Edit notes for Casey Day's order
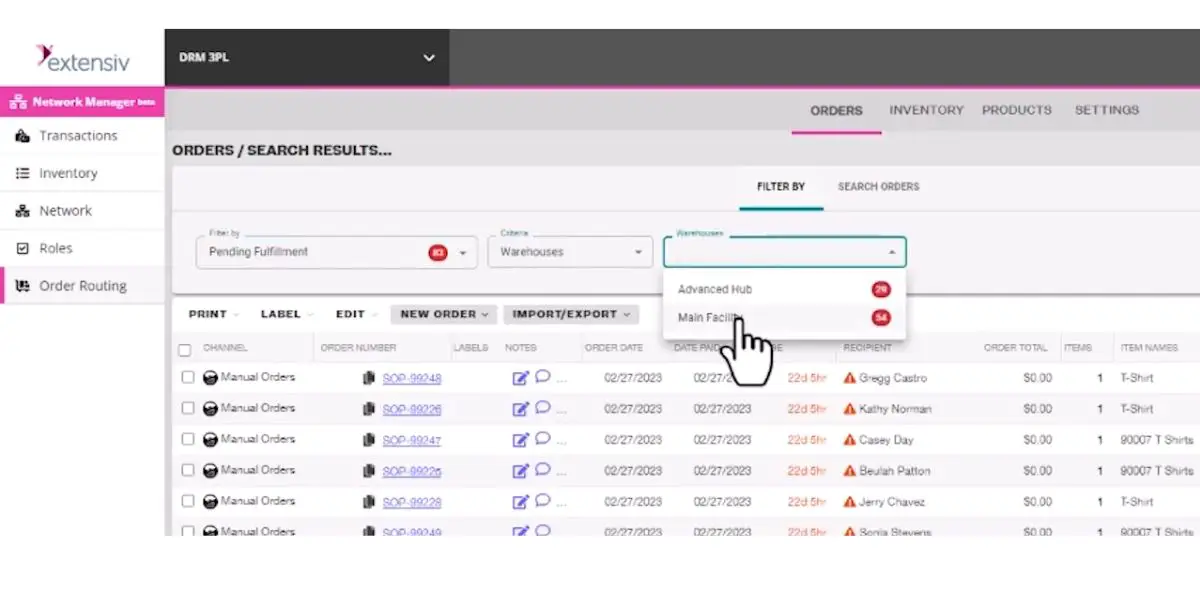This screenshot has width=1200, height=600. (x=520, y=440)
